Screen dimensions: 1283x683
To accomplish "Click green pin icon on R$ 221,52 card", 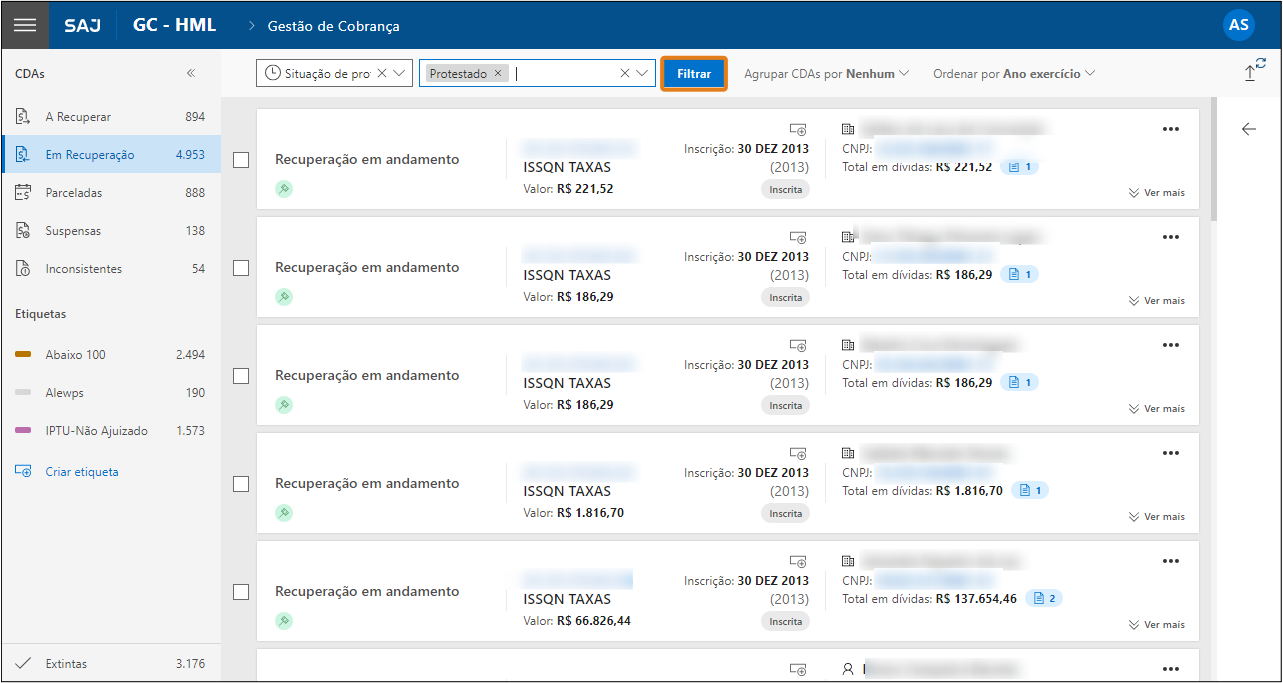I will 284,189.
